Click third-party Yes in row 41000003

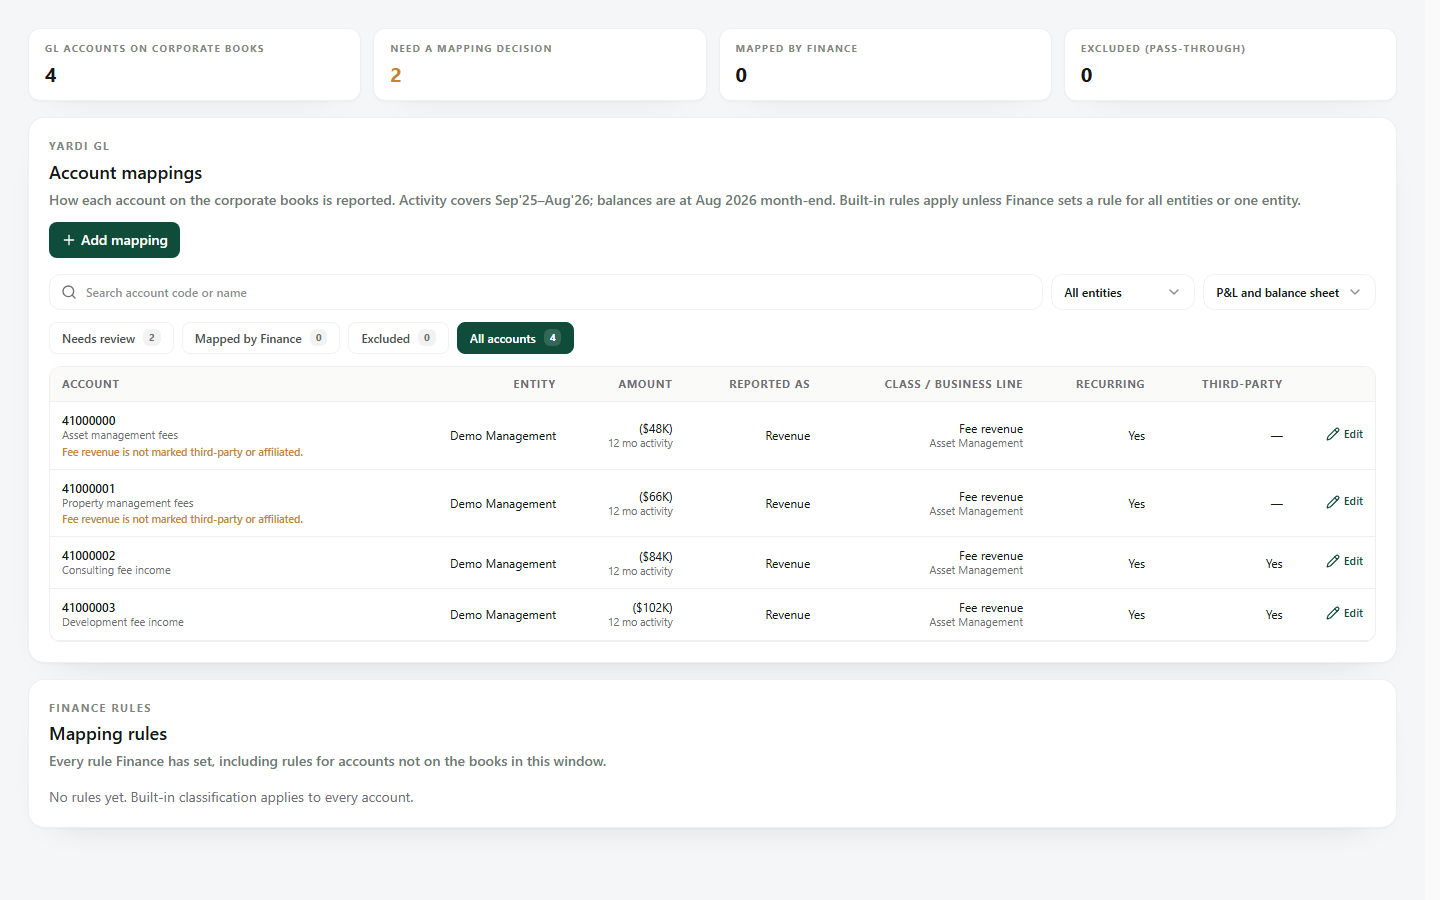[1274, 615]
